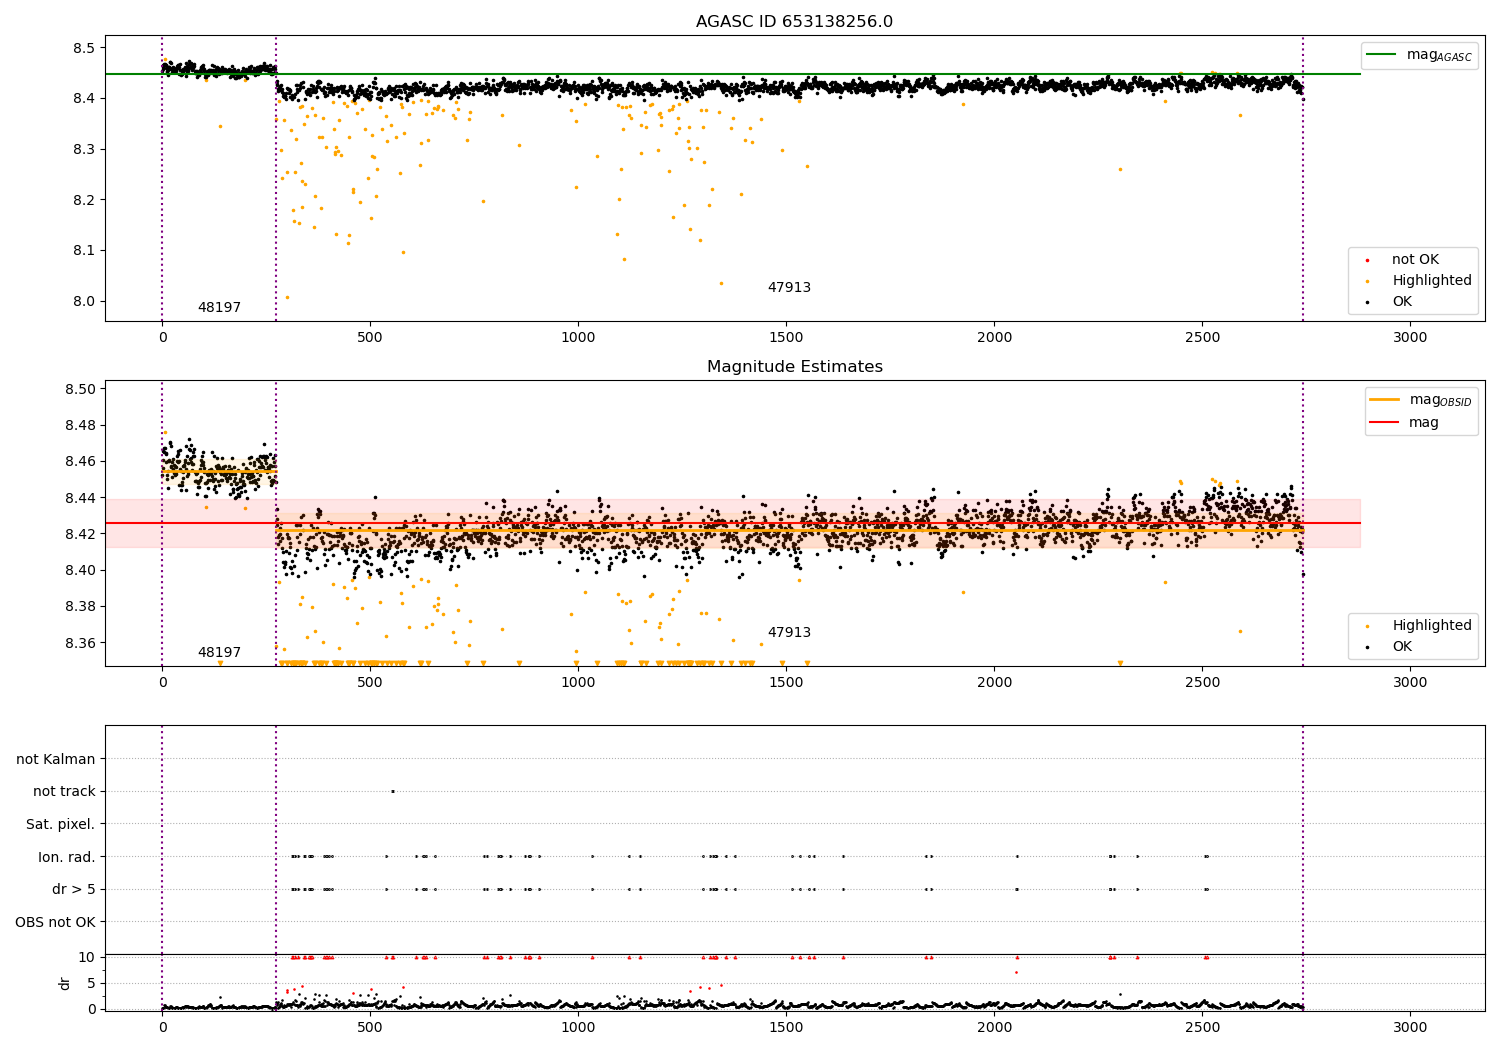This screenshot has height=1050, width=1500.
Task: Click 'Highlighted' legend entry in top plot
Action: [1432, 281]
